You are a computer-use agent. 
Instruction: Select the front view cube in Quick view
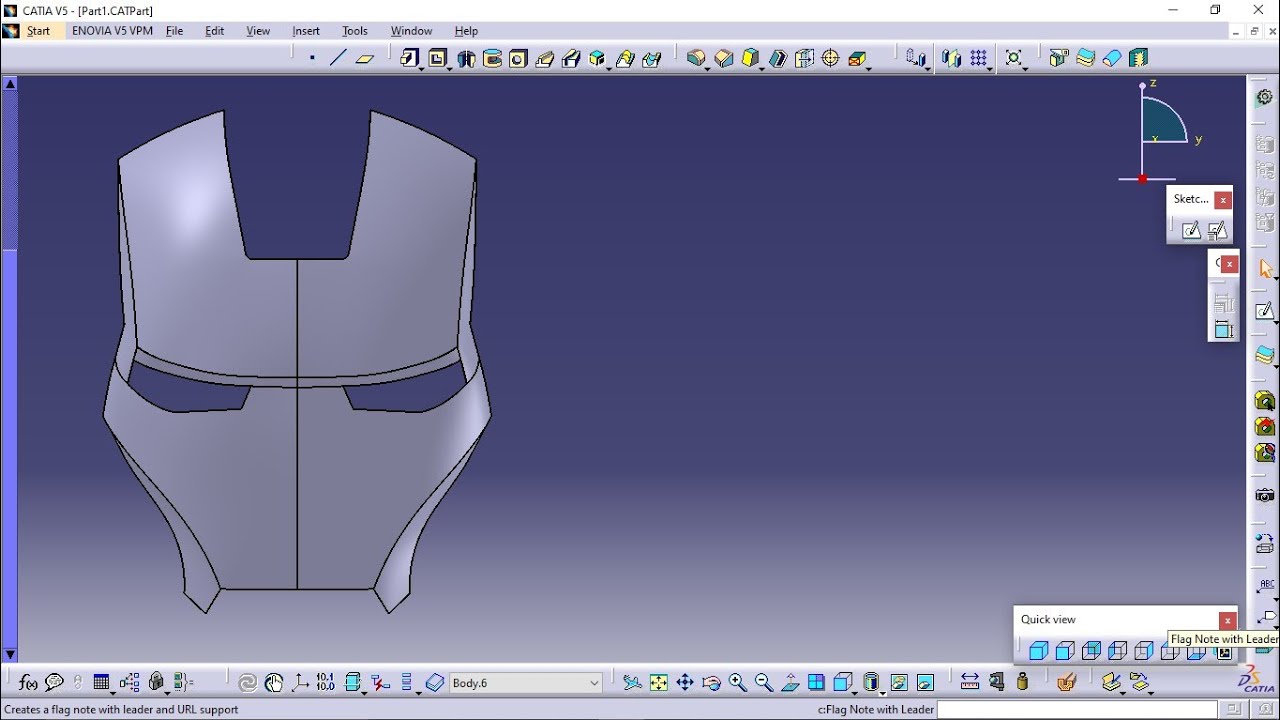(1065, 652)
